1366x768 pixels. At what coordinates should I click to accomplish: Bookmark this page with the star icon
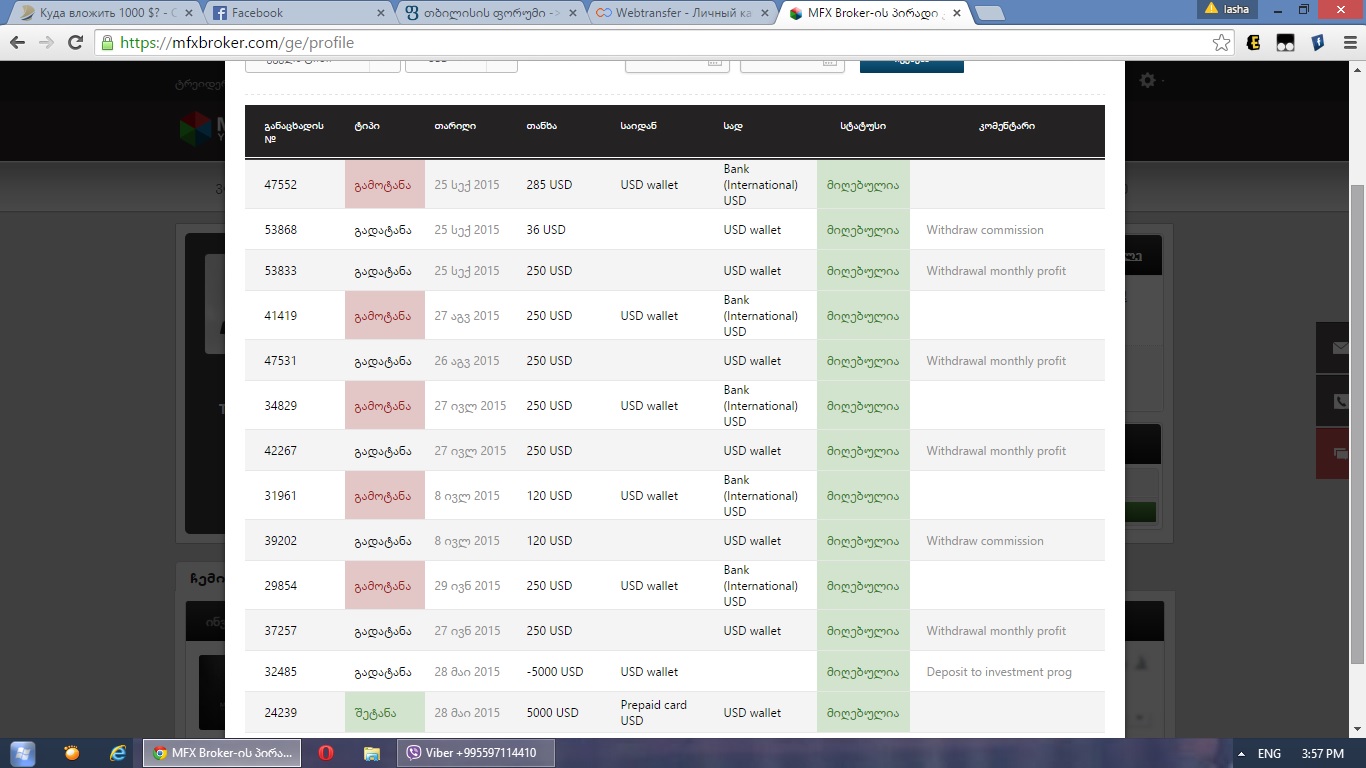point(1221,43)
